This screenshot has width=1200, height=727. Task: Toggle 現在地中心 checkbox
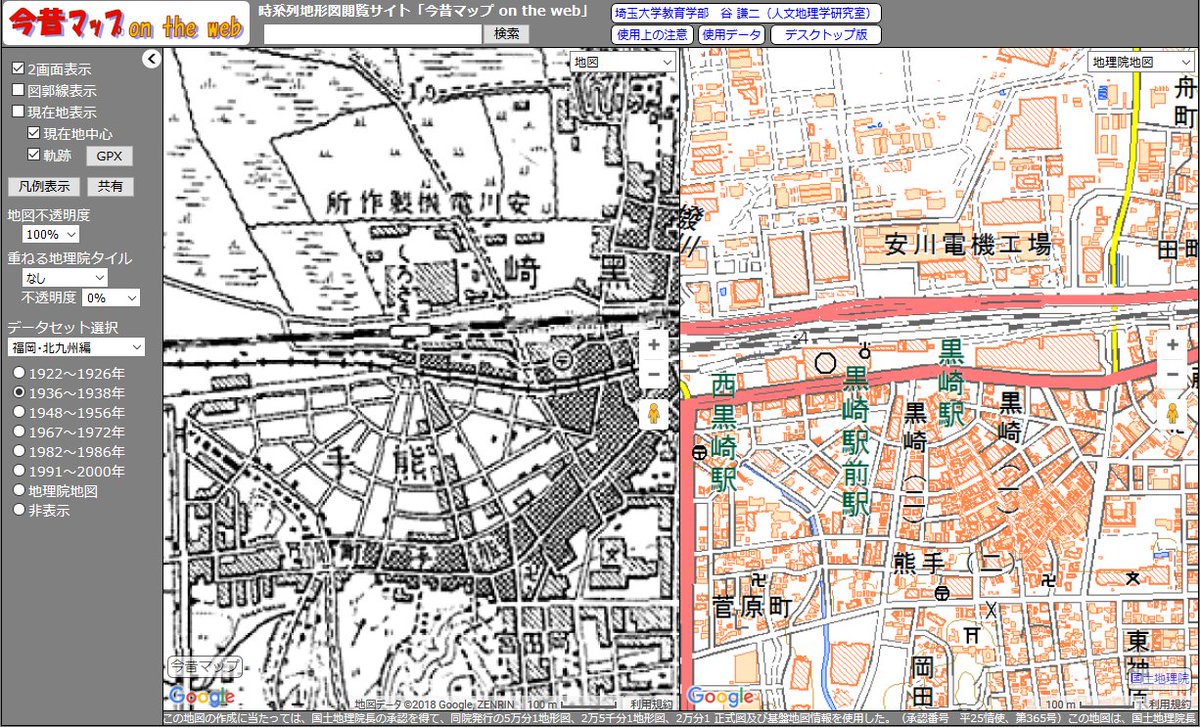[34, 133]
